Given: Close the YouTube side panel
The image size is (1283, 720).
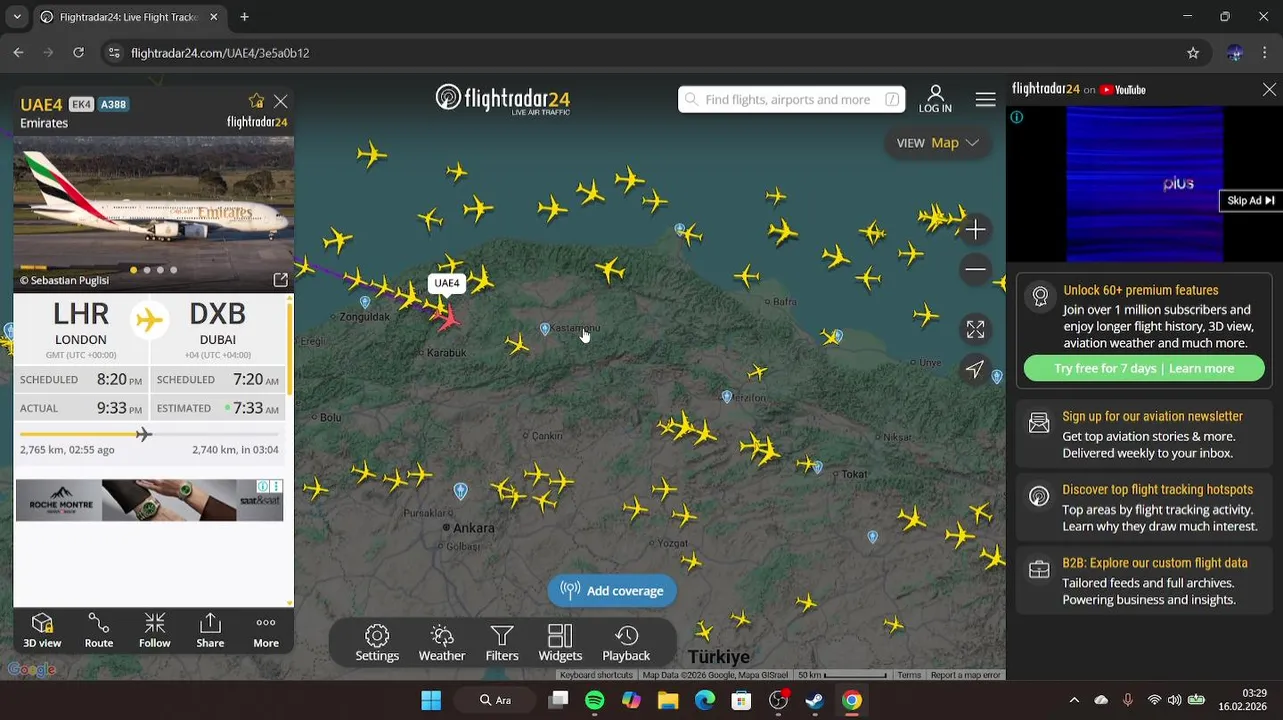Looking at the screenshot, I should [1269, 90].
